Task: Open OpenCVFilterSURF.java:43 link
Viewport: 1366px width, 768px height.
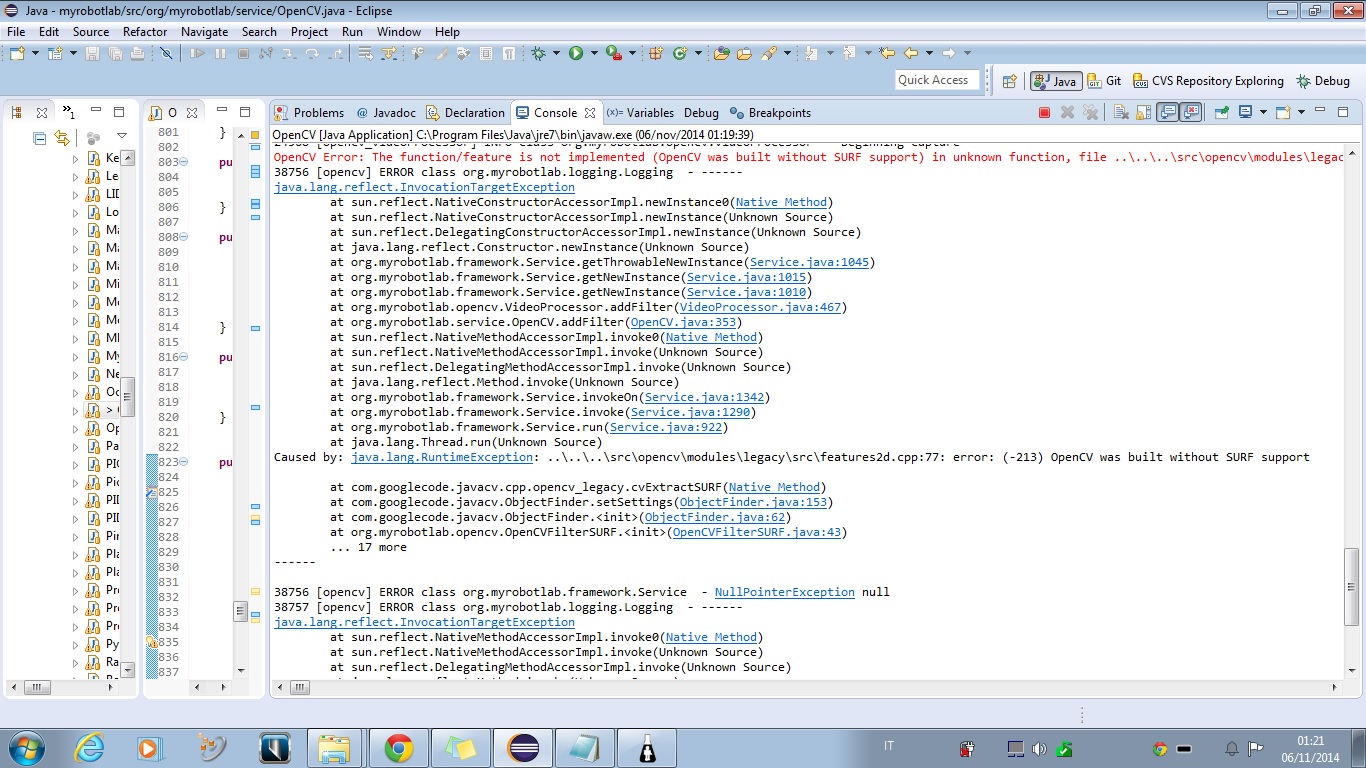Action: 756,532
